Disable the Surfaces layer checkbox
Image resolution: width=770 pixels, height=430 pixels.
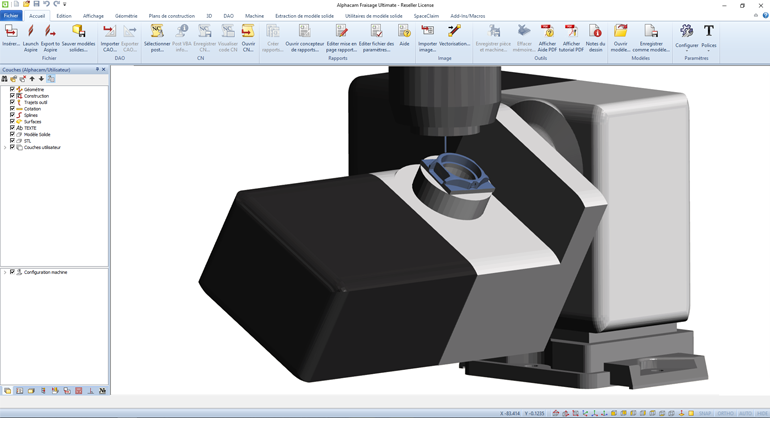pos(12,122)
